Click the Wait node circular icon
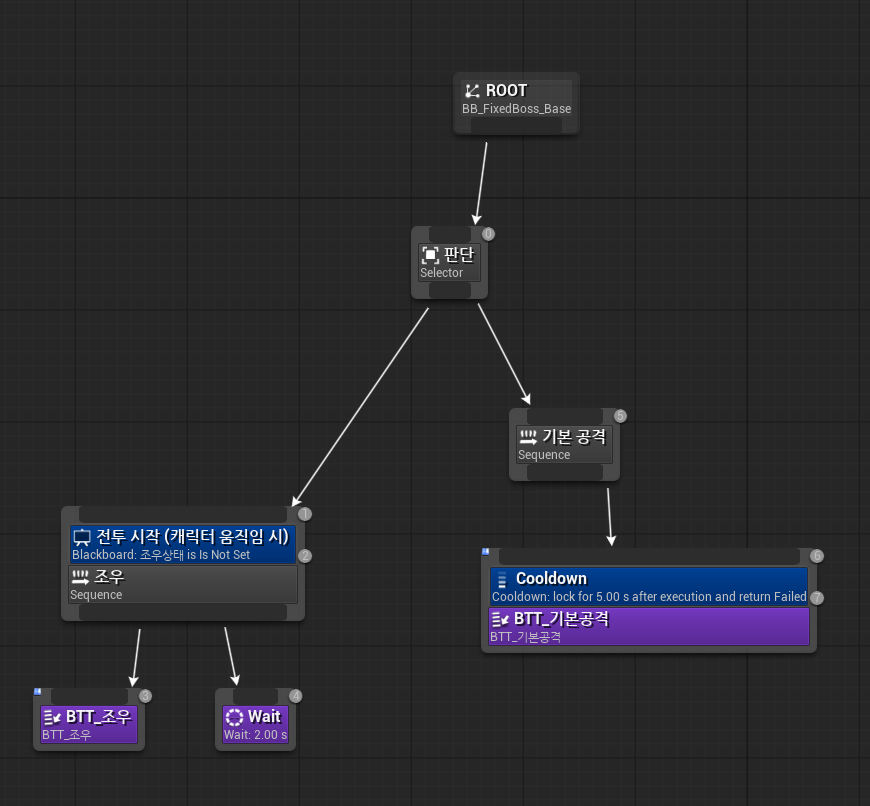The width and height of the screenshot is (870, 806). point(234,717)
